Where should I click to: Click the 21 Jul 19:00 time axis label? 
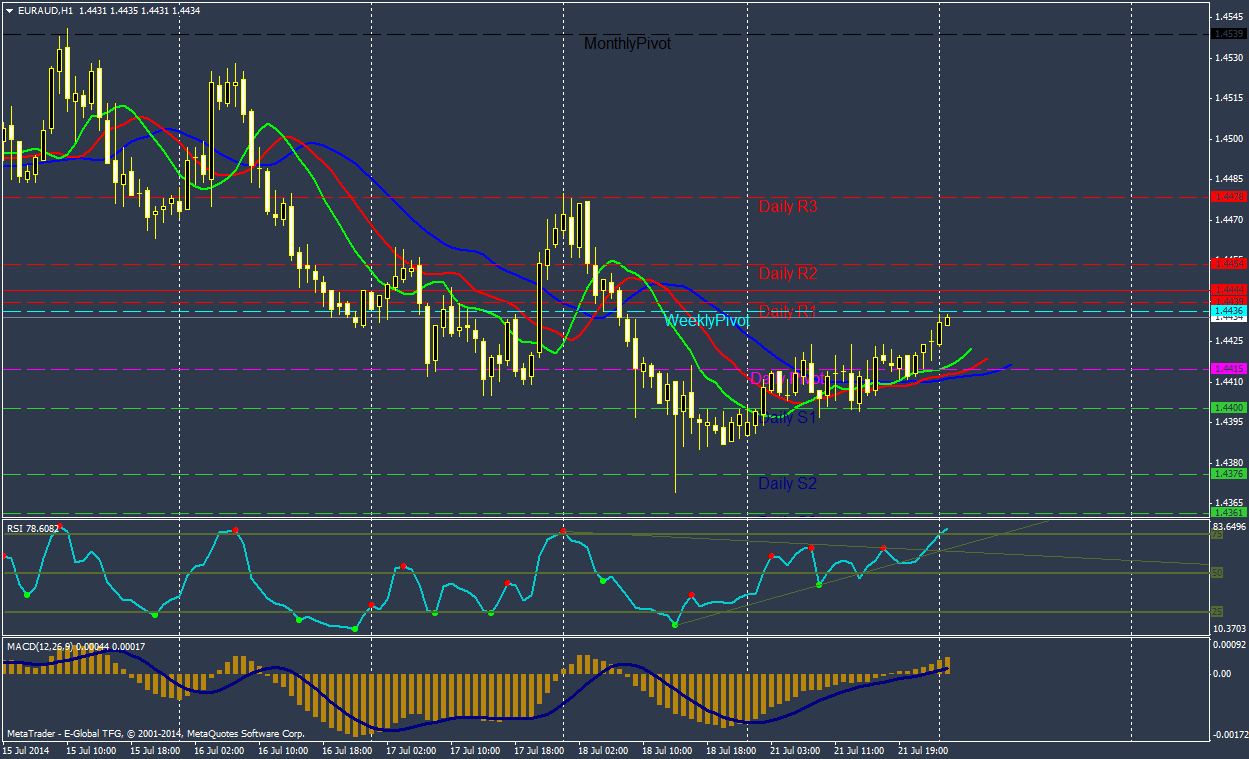[923, 749]
